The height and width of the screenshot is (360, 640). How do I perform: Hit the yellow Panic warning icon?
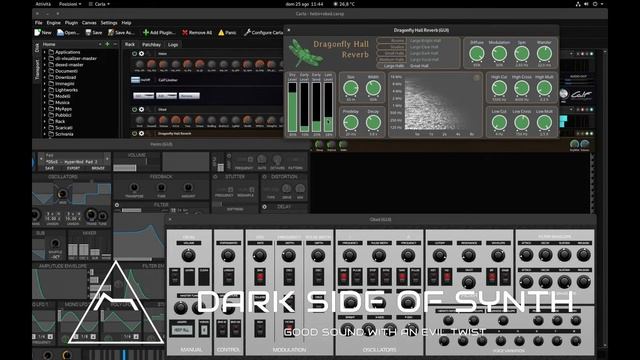click(221, 32)
